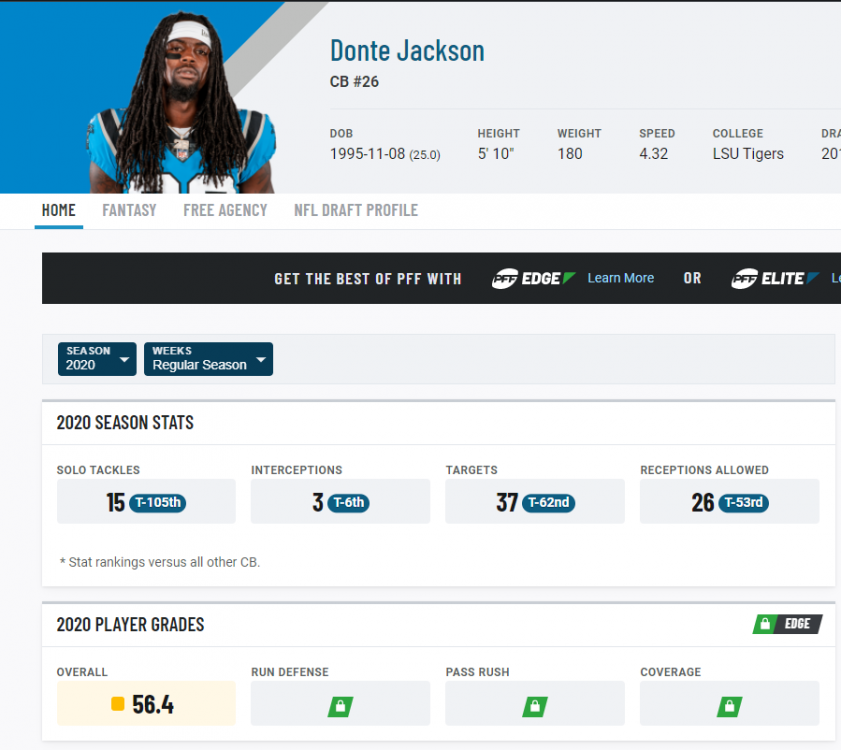The width and height of the screenshot is (841, 750).
Task: Click the targets value 37
Action: 507,503
